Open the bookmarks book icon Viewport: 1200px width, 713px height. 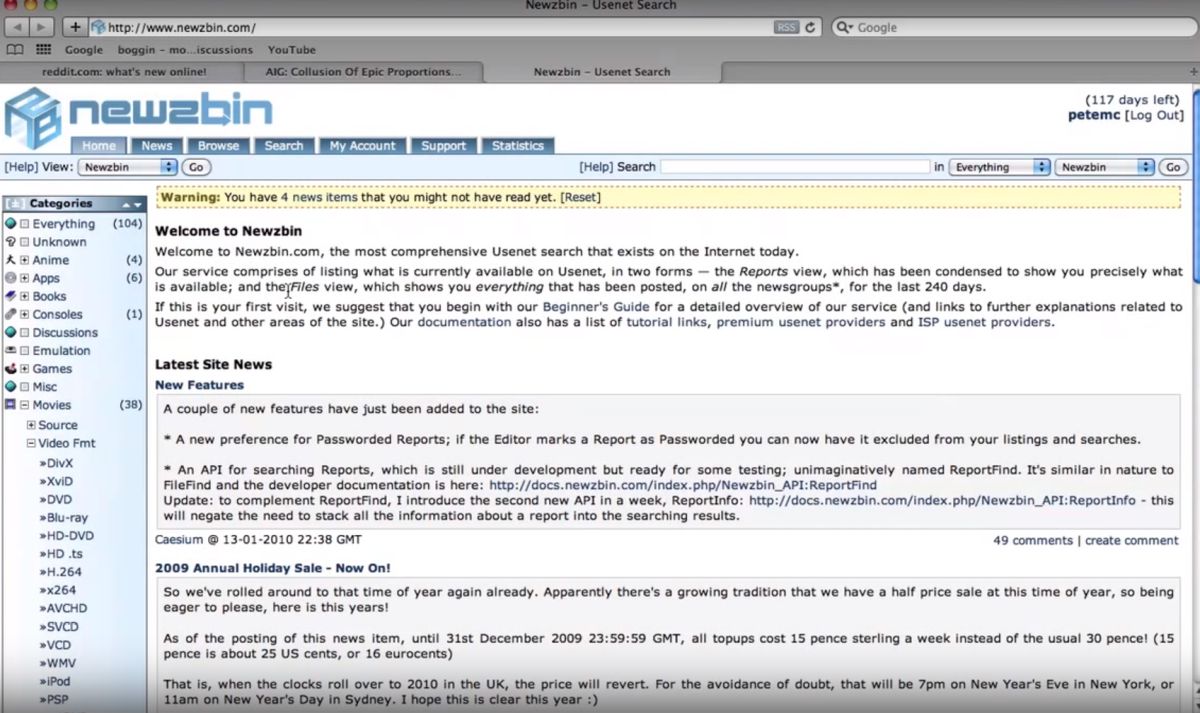click(15, 49)
